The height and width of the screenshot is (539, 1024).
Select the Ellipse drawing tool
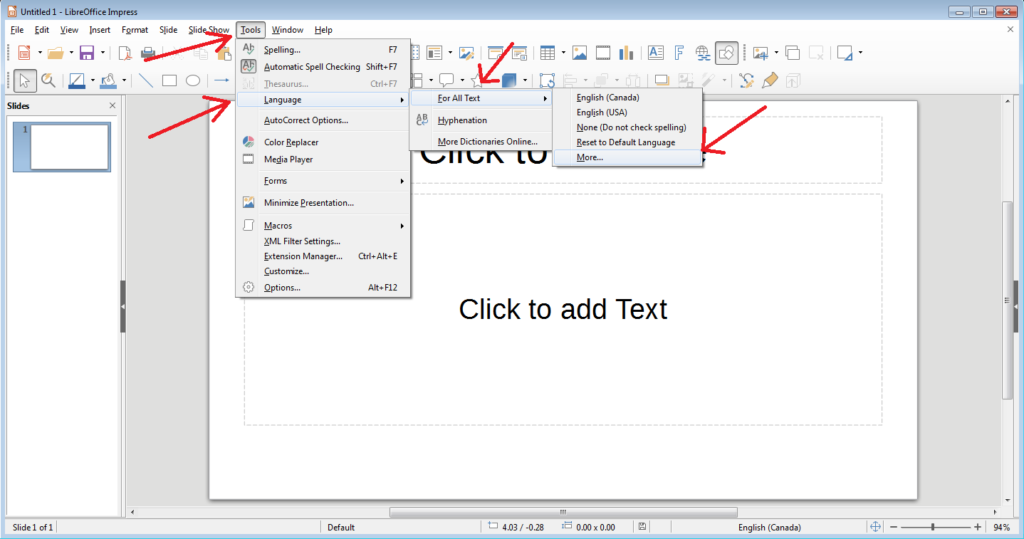[193, 81]
